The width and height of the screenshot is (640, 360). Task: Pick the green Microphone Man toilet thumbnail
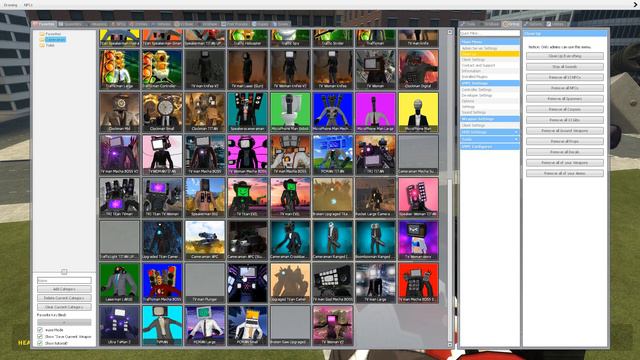290,112
